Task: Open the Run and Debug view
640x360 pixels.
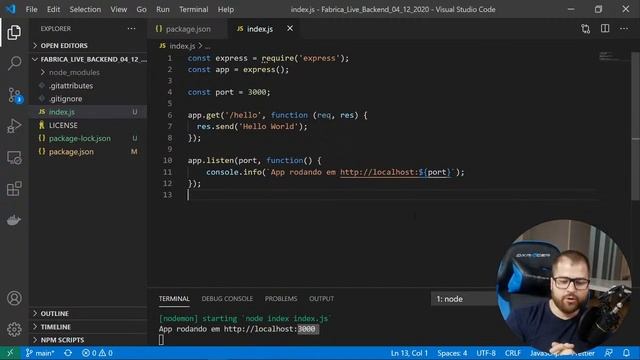Action: click(14, 126)
